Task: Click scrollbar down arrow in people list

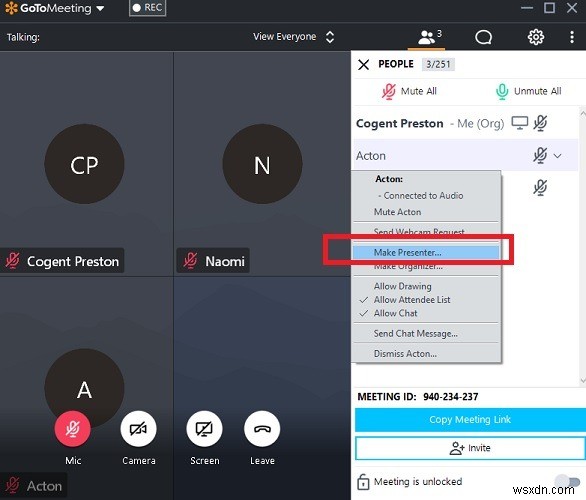Action: (583, 381)
